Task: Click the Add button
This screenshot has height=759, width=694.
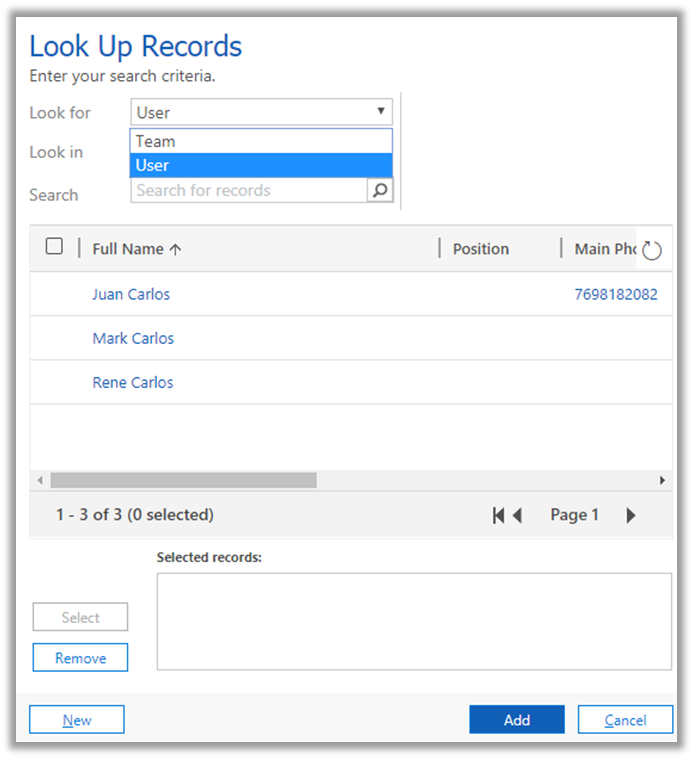Action: pos(516,720)
